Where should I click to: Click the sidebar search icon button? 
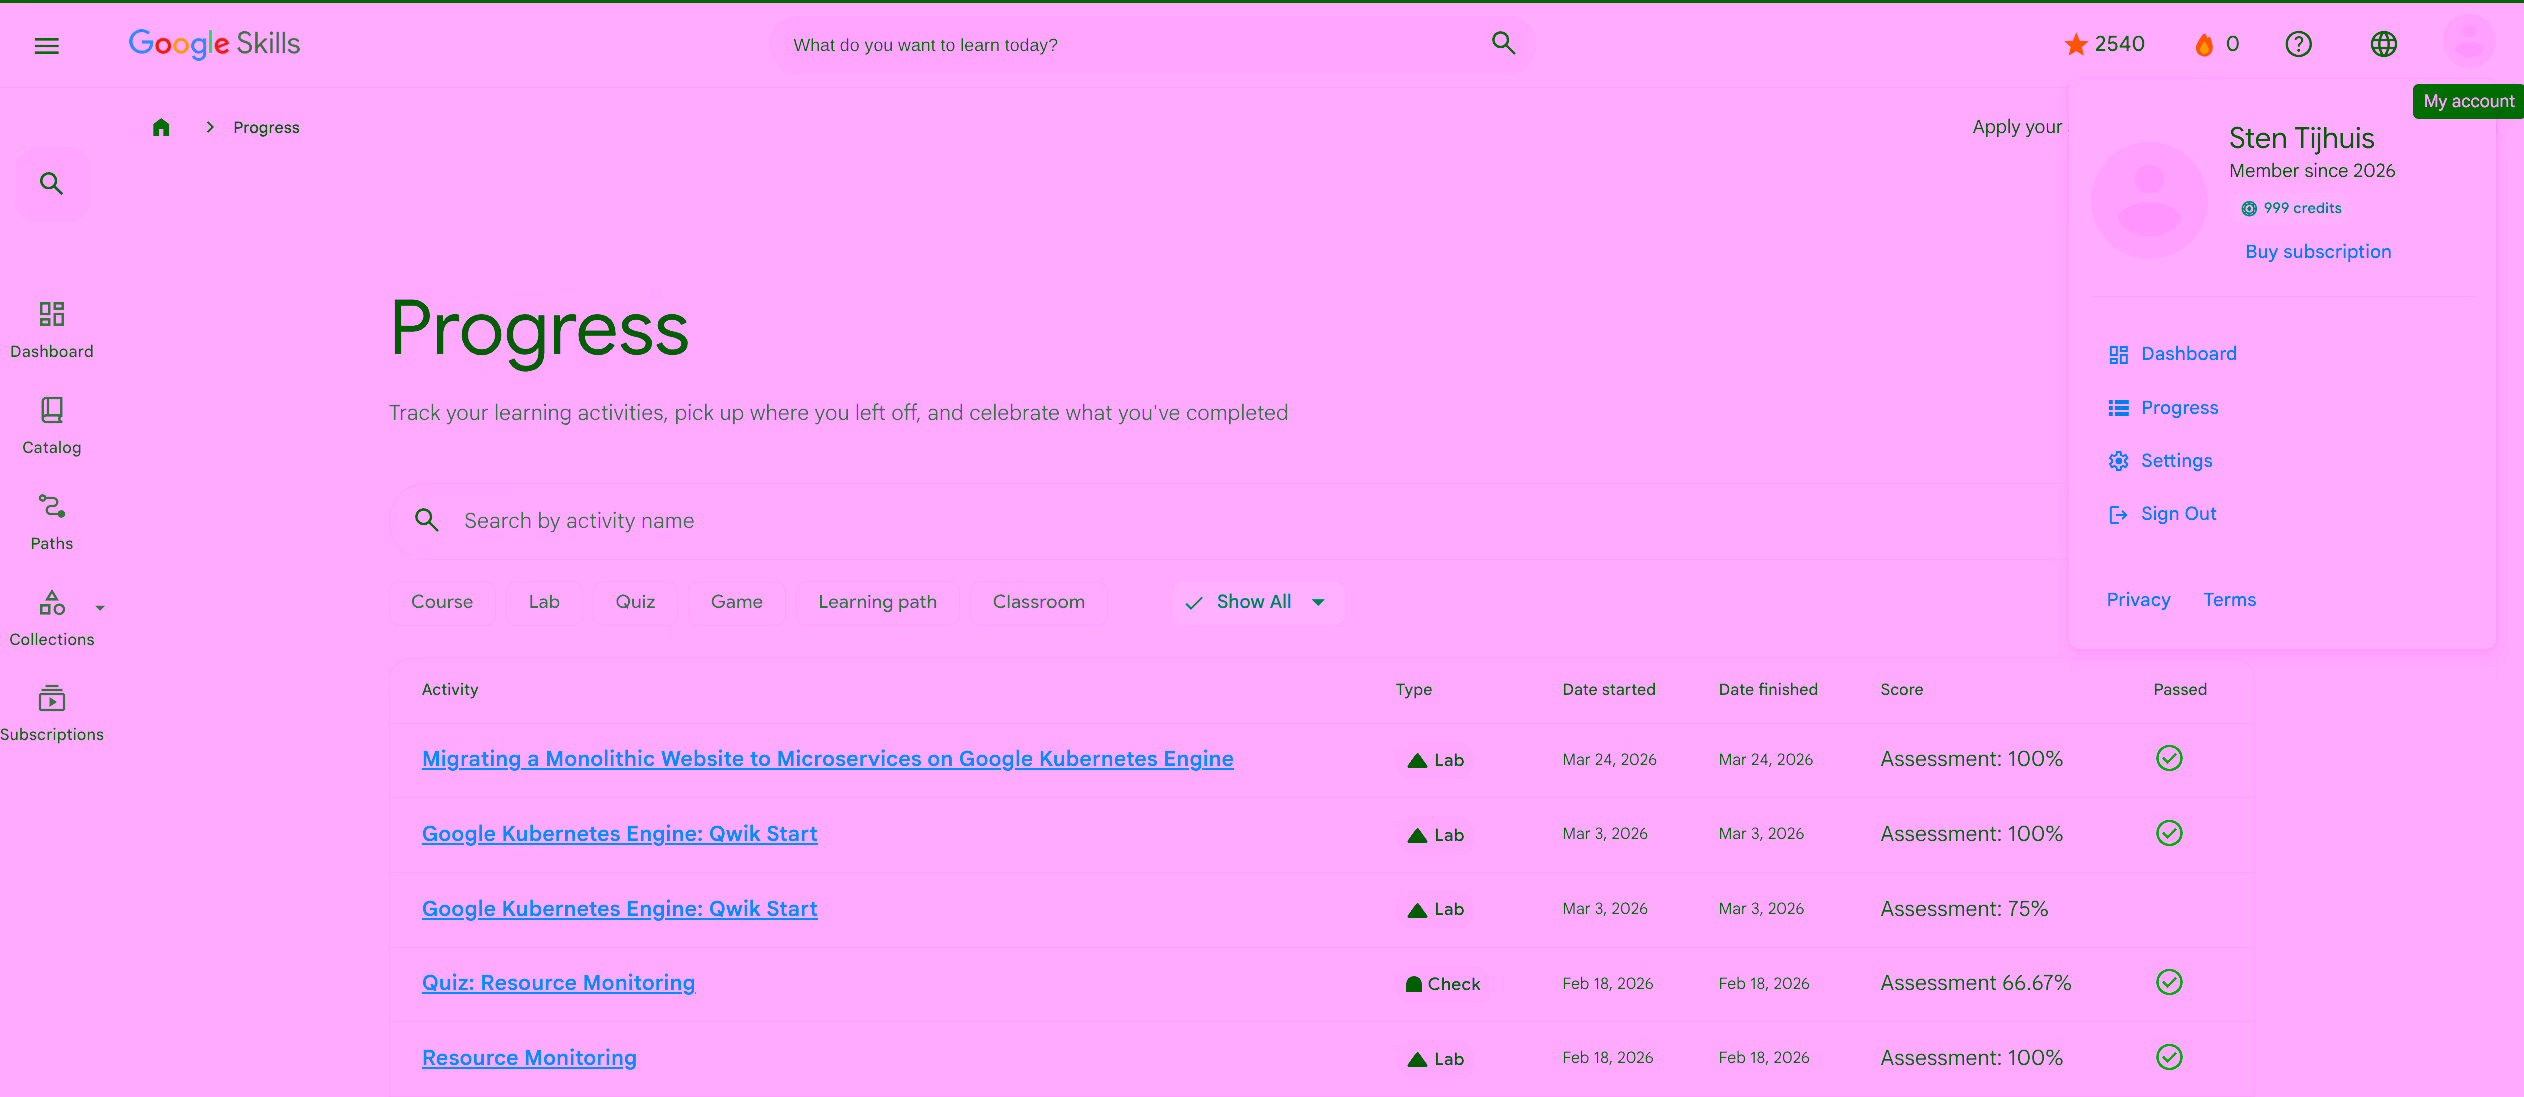click(51, 184)
